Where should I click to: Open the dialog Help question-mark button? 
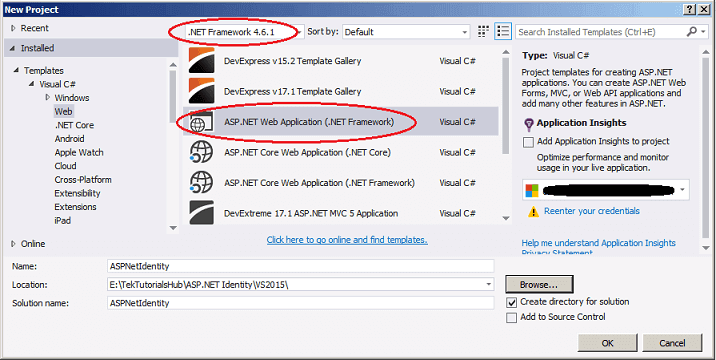click(x=690, y=10)
